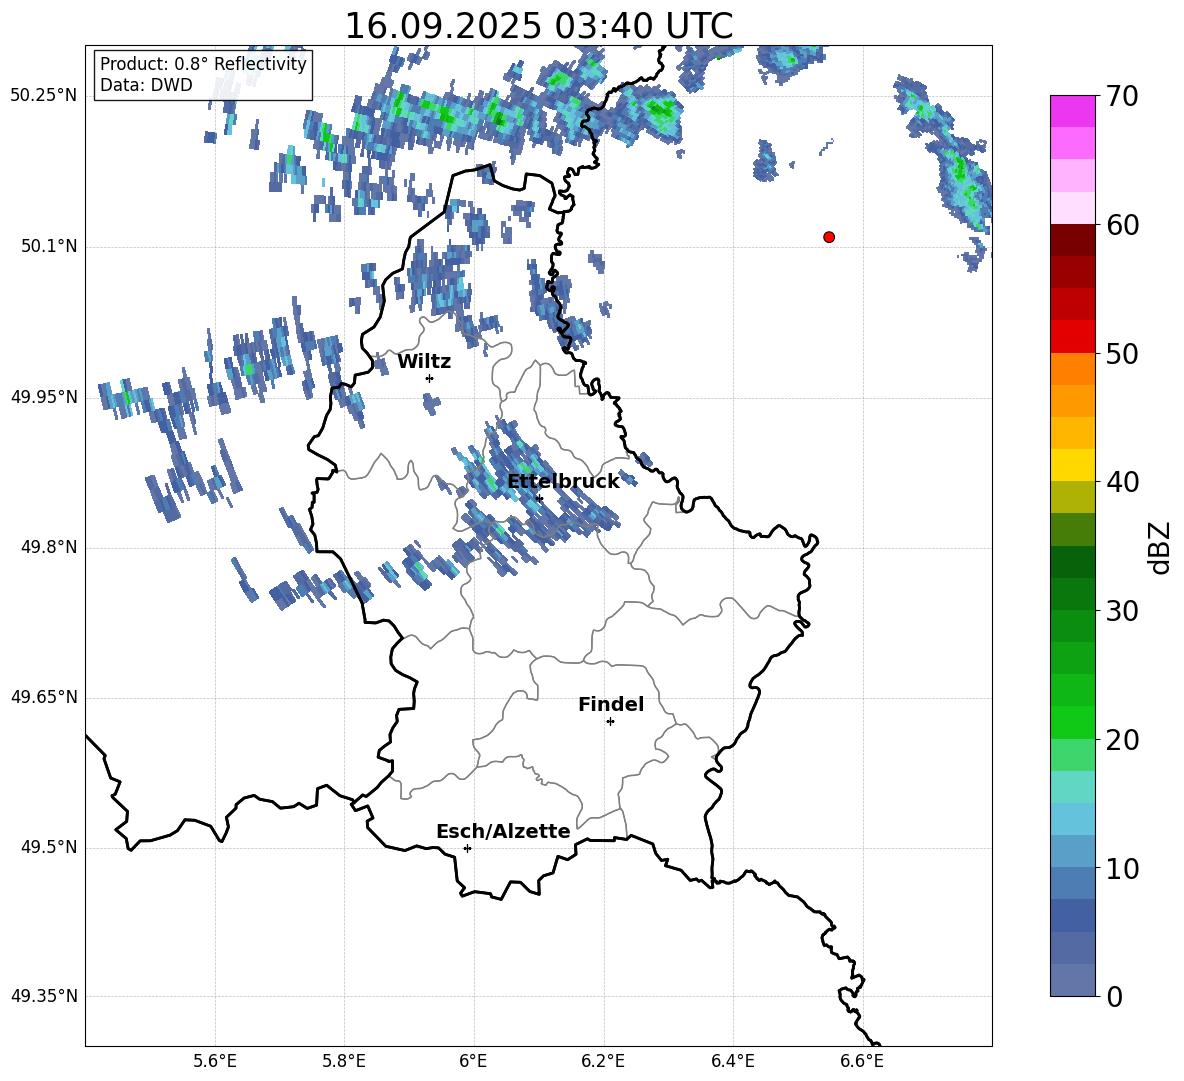The width and height of the screenshot is (1184, 1081).
Task: Click the Wiltz city label
Action: pos(424,362)
